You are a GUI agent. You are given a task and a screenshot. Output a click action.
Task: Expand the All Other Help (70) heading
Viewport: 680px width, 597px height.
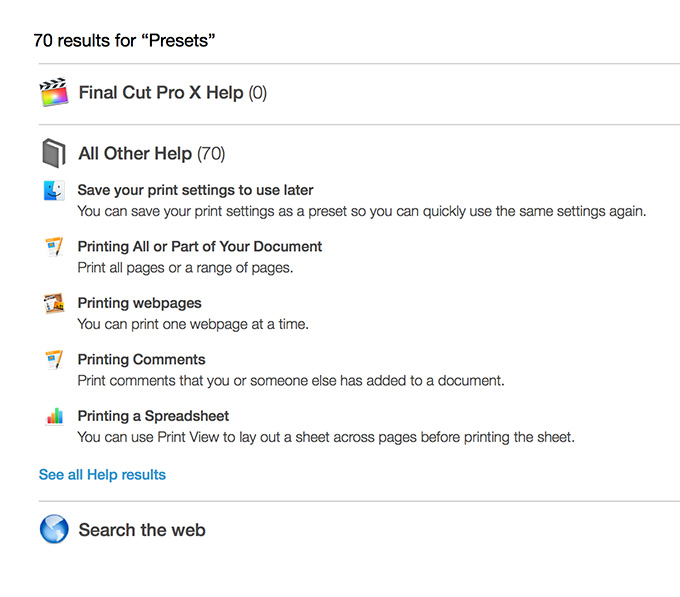coord(152,153)
